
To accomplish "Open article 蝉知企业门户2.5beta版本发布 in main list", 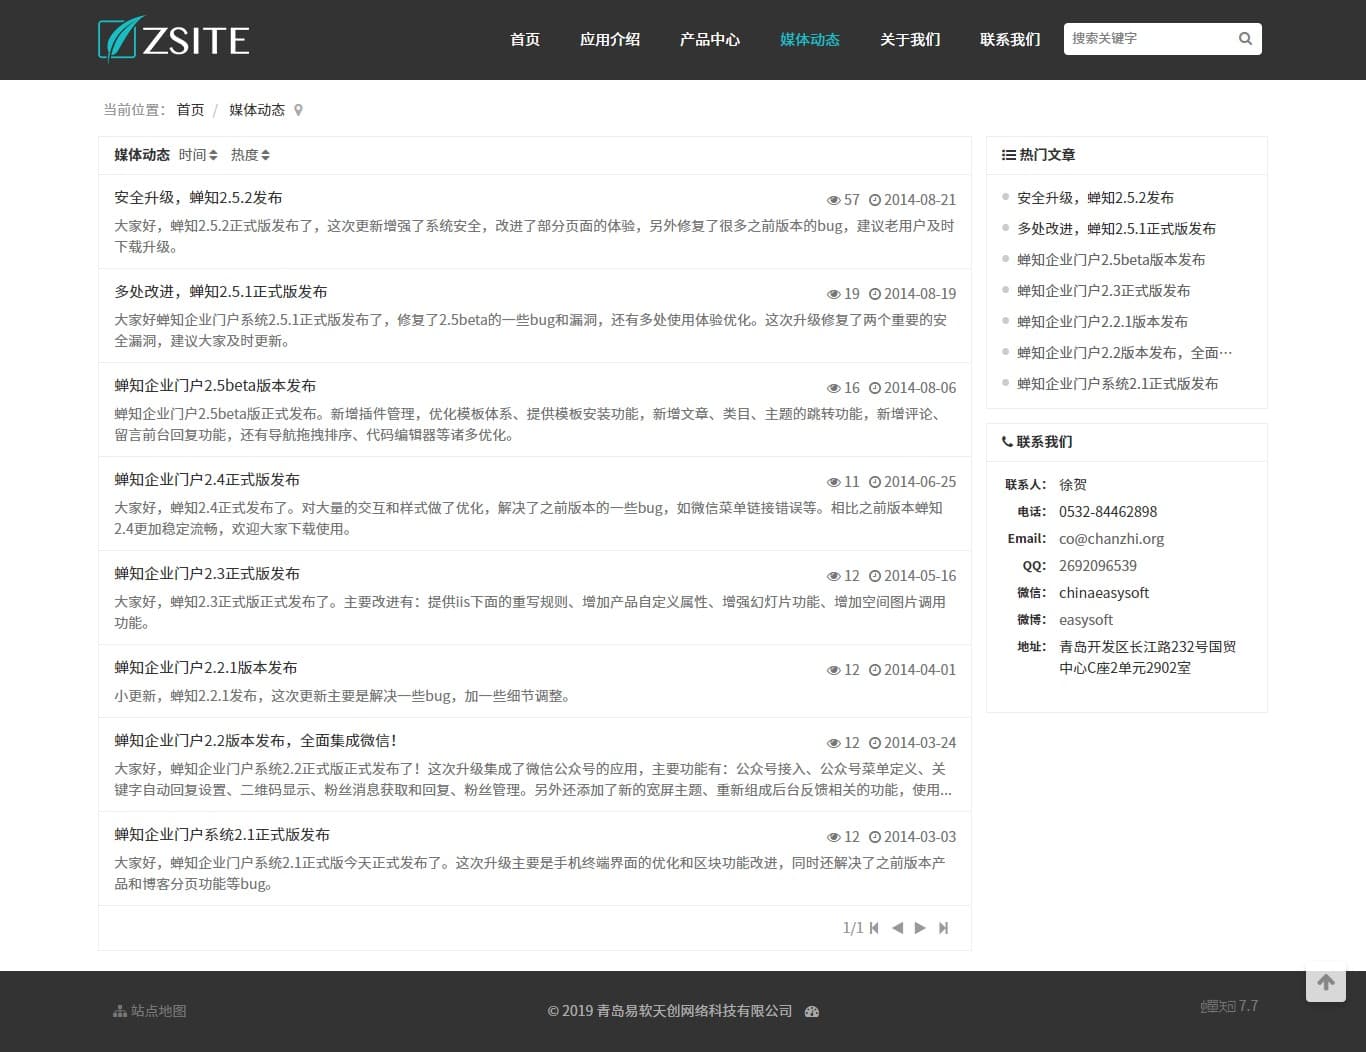I will coord(215,386).
